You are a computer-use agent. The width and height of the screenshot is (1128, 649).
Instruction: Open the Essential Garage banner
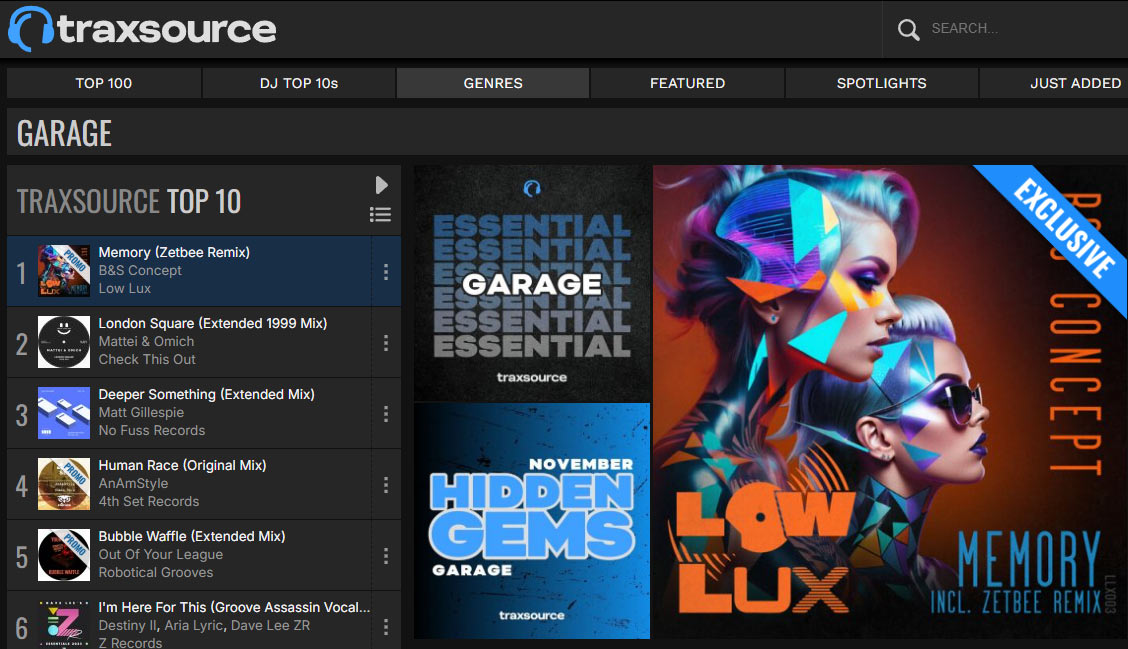tap(532, 283)
